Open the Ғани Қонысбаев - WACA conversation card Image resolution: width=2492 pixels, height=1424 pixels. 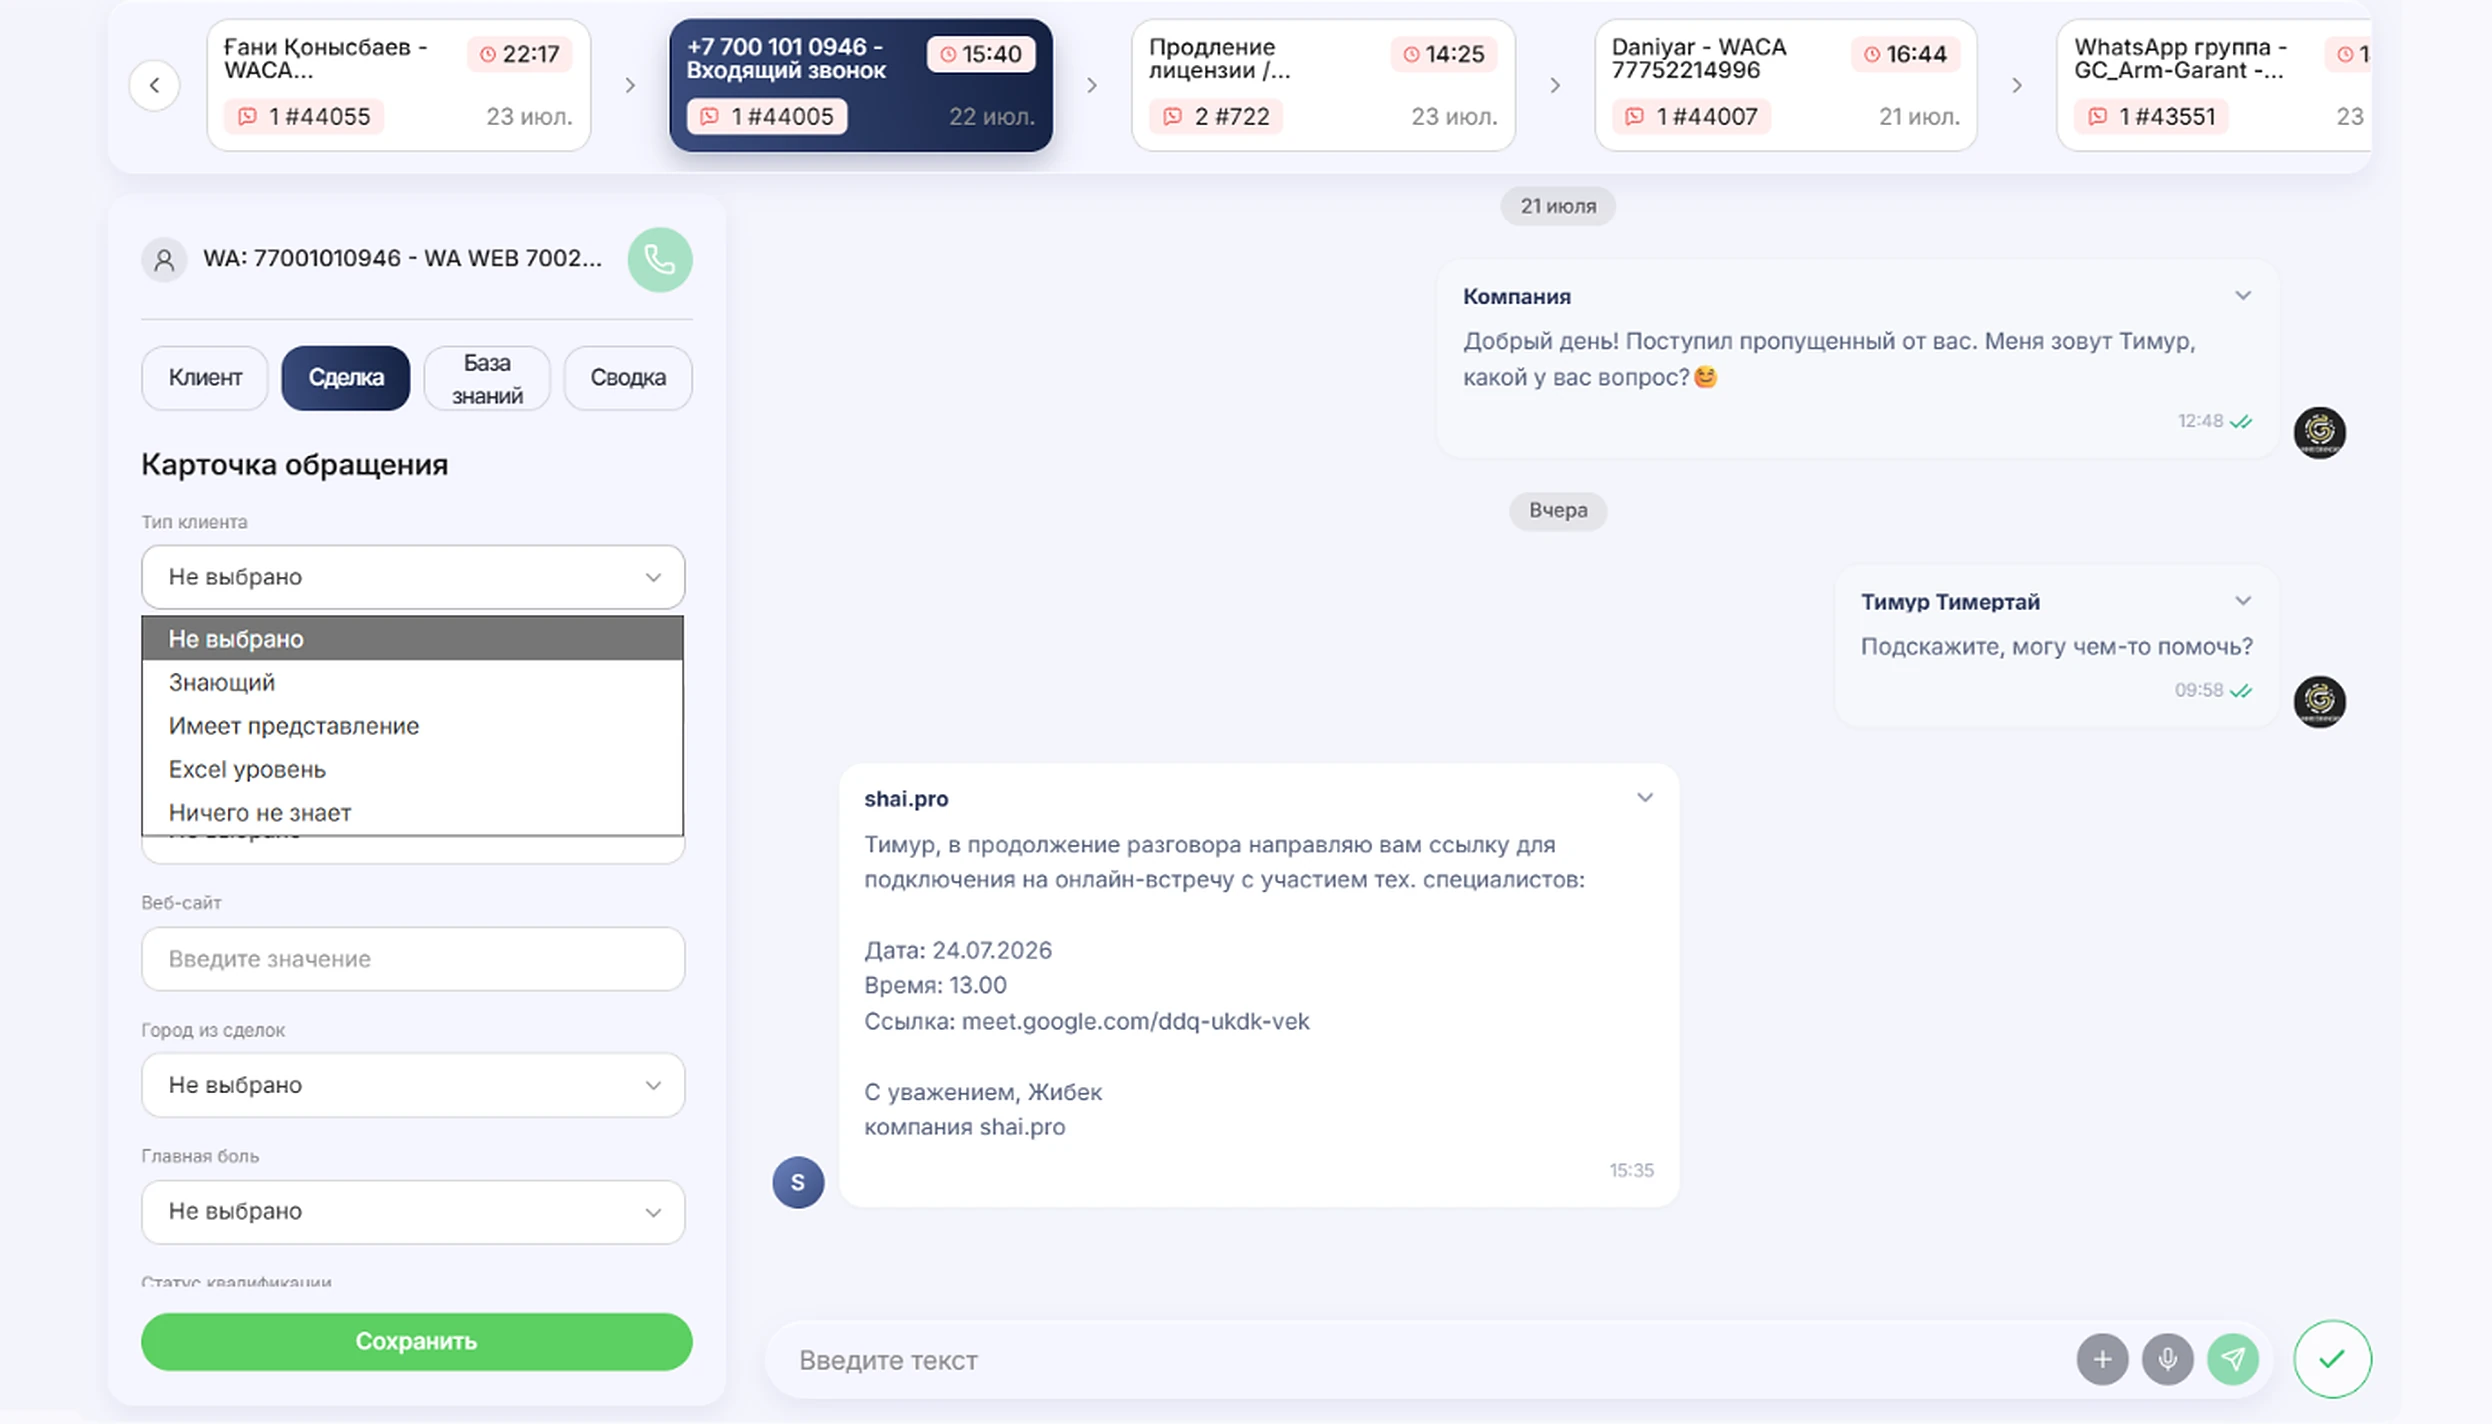click(x=399, y=86)
